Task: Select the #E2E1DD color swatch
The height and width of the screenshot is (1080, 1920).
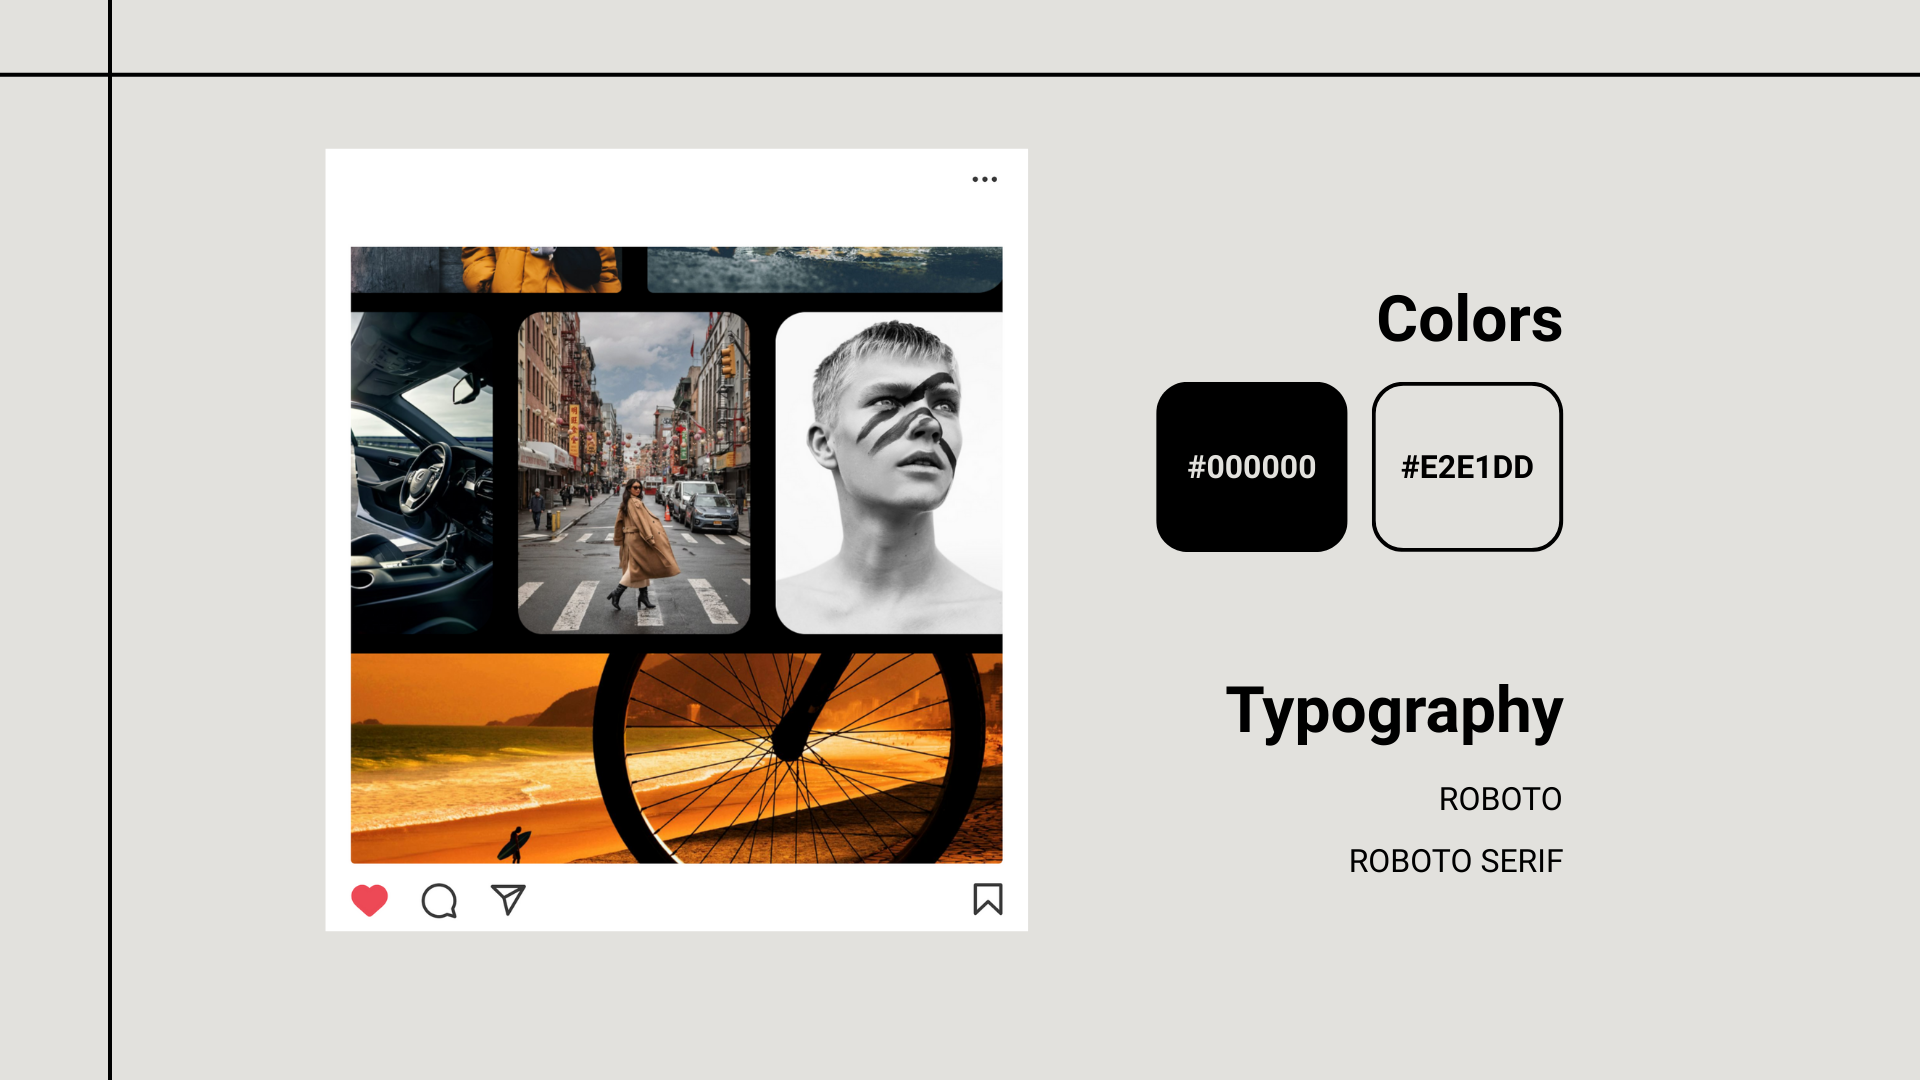Action: click(x=1467, y=466)
